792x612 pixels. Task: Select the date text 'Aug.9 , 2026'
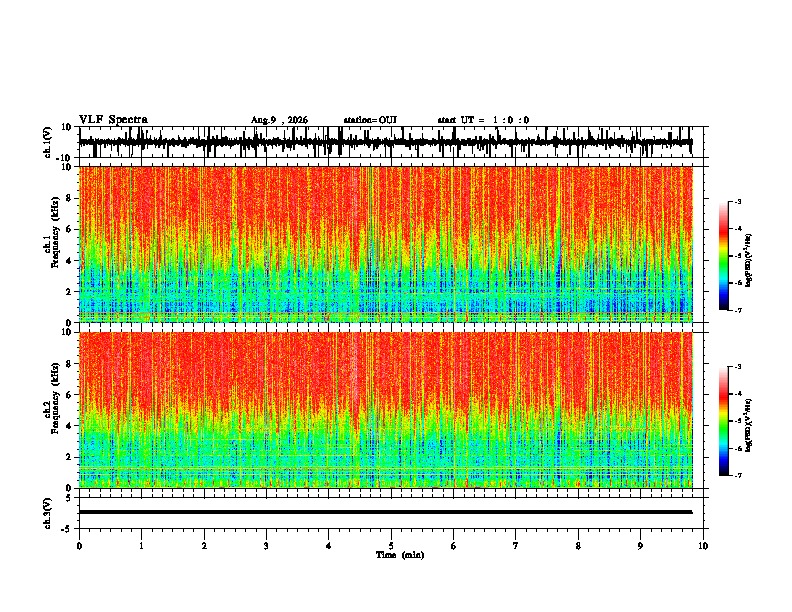pyautogui.click(x=279, y=120)
